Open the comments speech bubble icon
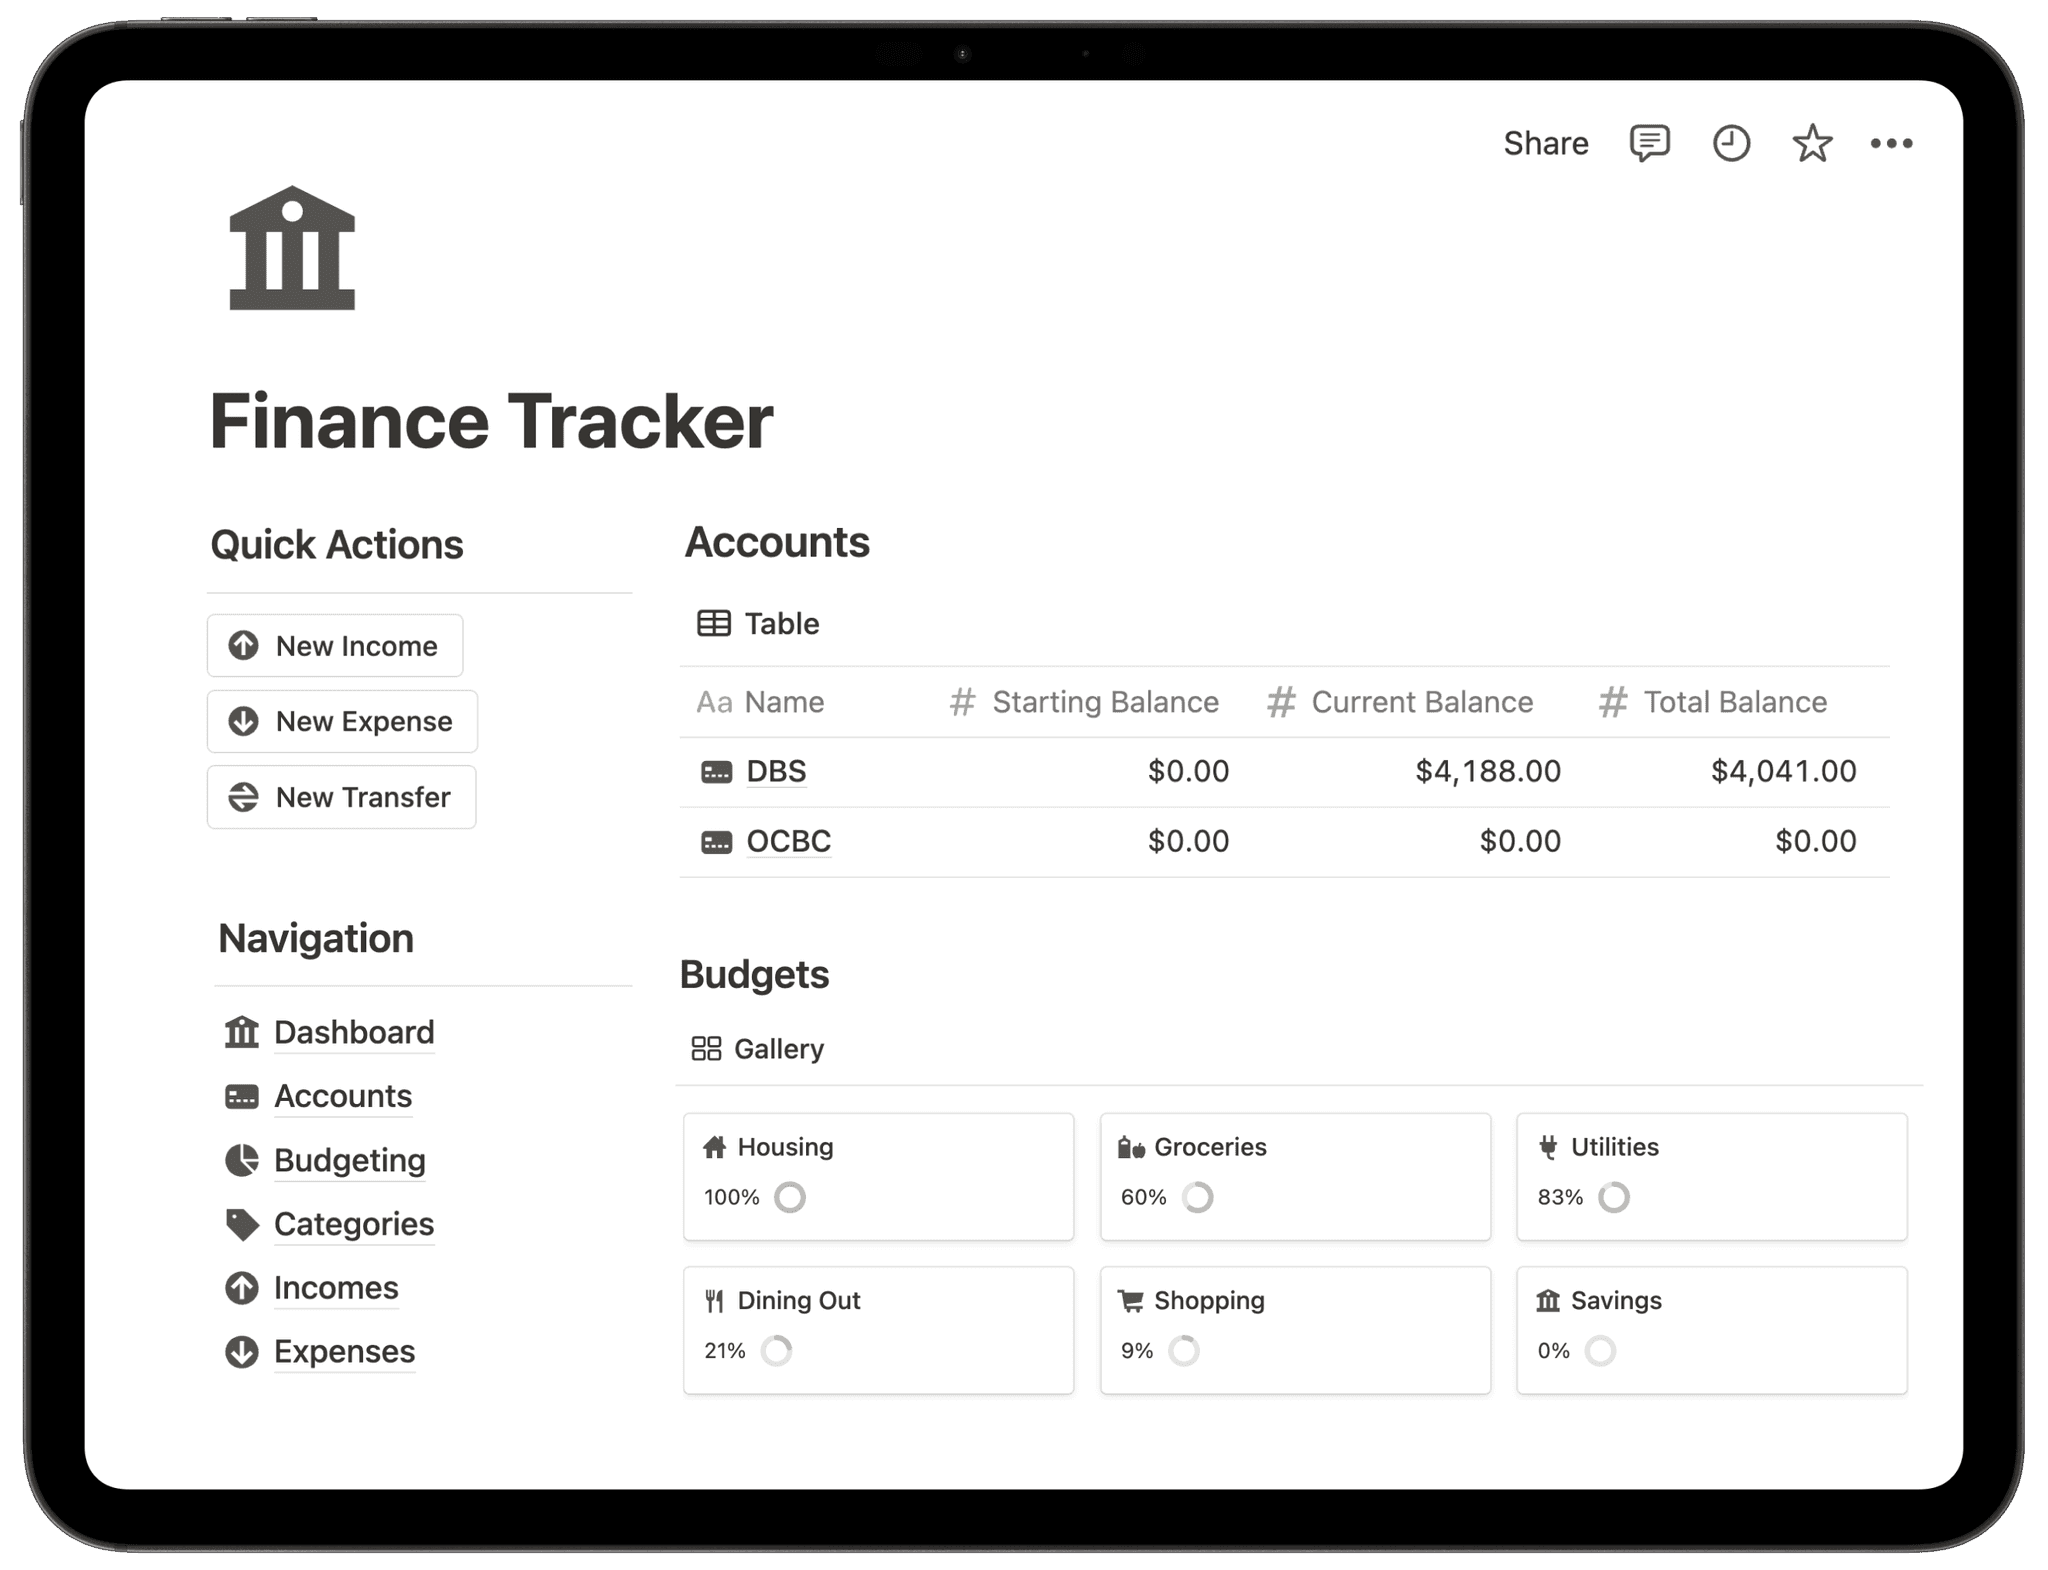The image size is (2048, 1570). click(1649, 144)
